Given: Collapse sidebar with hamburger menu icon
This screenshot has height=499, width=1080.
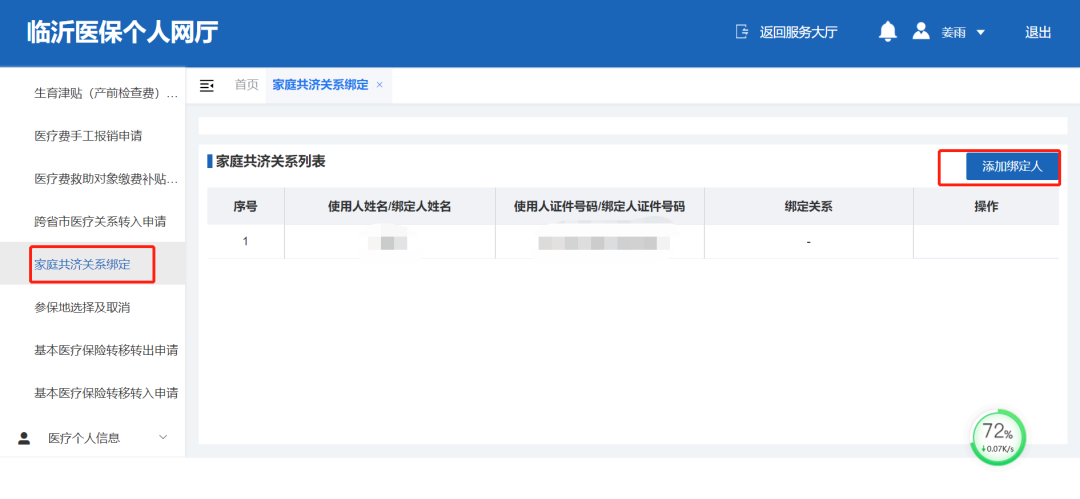Looking at the screenshot, I should click(x=207, y=85).
